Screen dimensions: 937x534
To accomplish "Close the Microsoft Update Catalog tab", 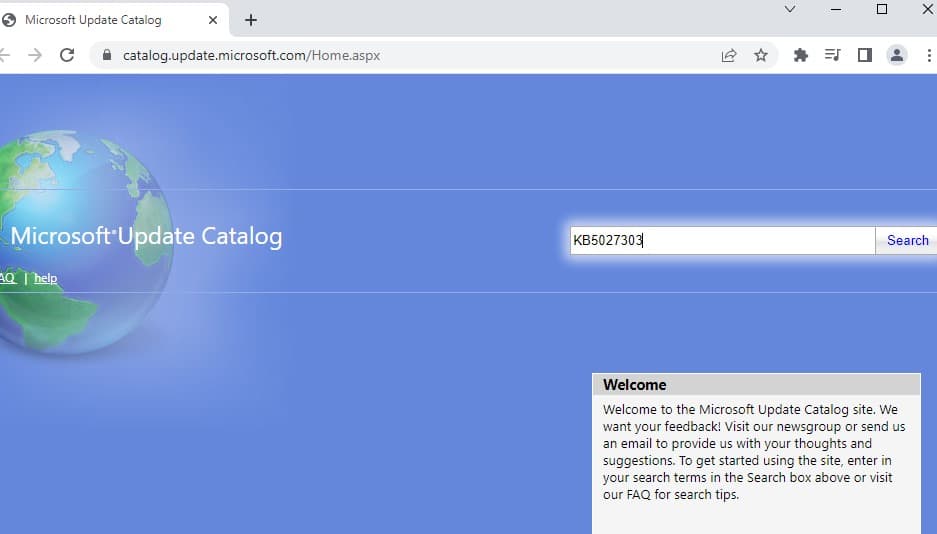I will [x=213, y=20].
